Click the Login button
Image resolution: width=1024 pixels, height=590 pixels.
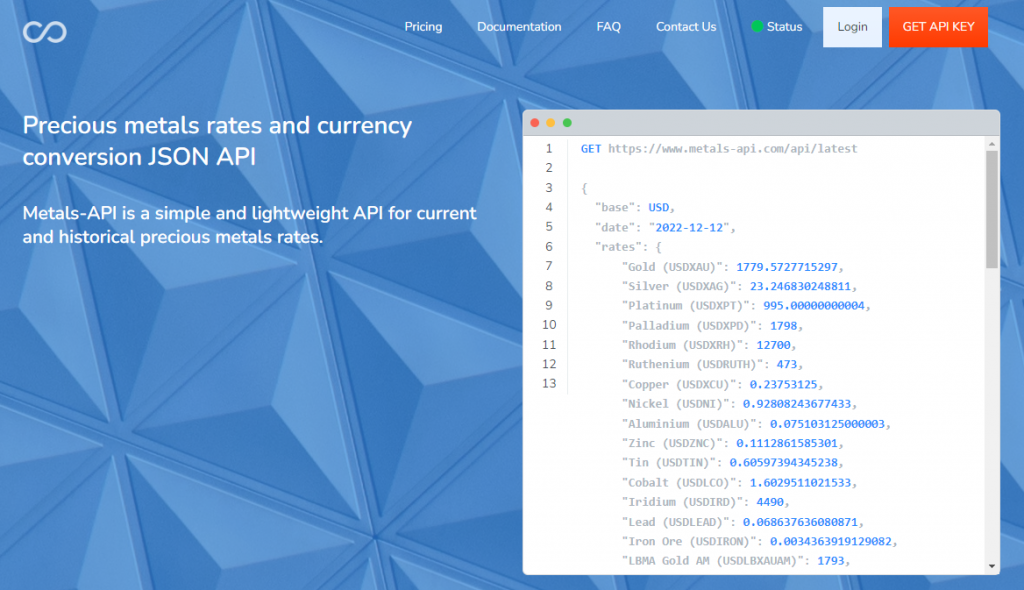coord(852,27)
